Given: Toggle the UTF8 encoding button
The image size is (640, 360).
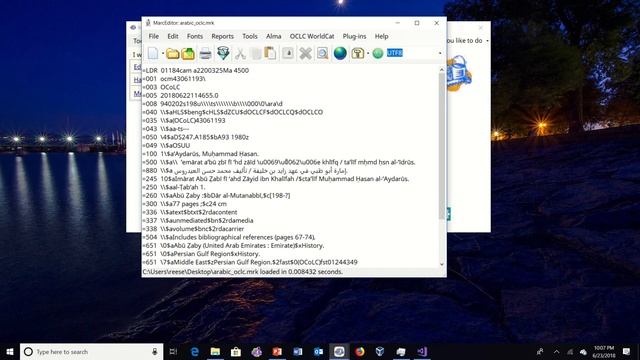Looking at the screenshot, I should [395, 53].
